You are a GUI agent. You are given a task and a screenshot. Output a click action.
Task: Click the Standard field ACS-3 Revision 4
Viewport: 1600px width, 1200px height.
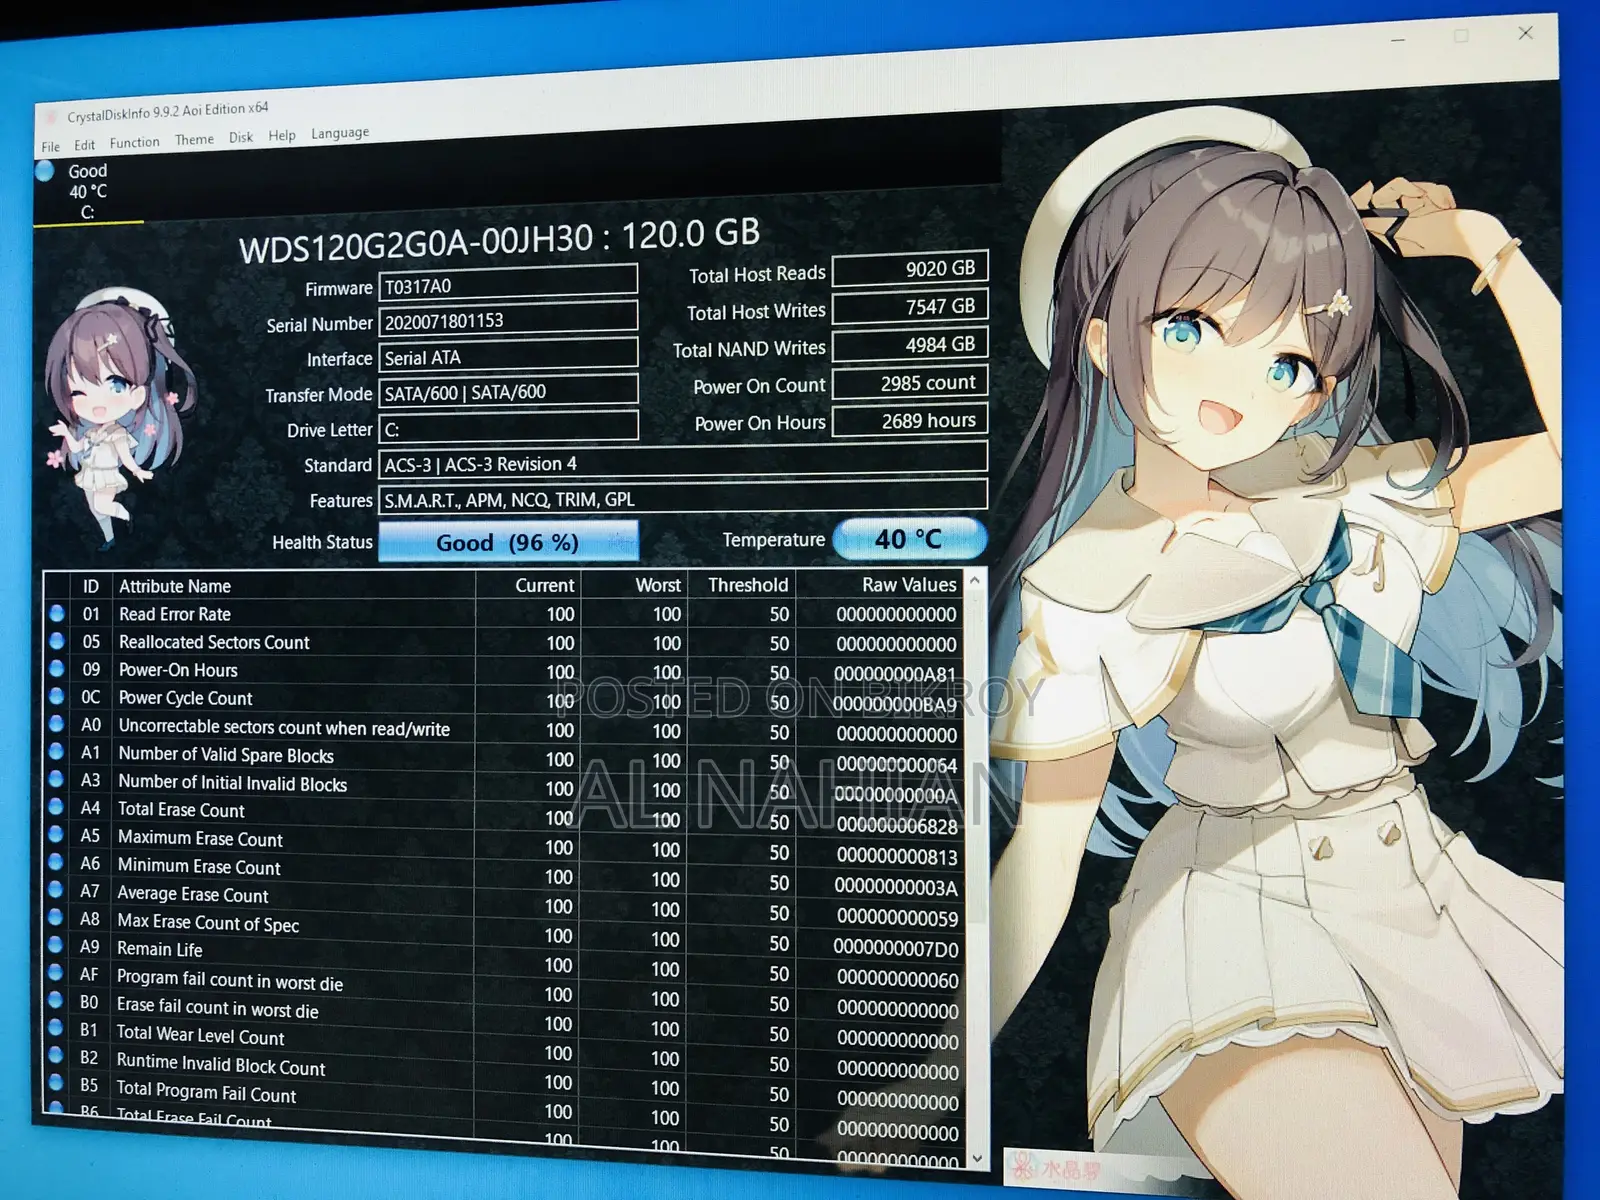(683, 462)
